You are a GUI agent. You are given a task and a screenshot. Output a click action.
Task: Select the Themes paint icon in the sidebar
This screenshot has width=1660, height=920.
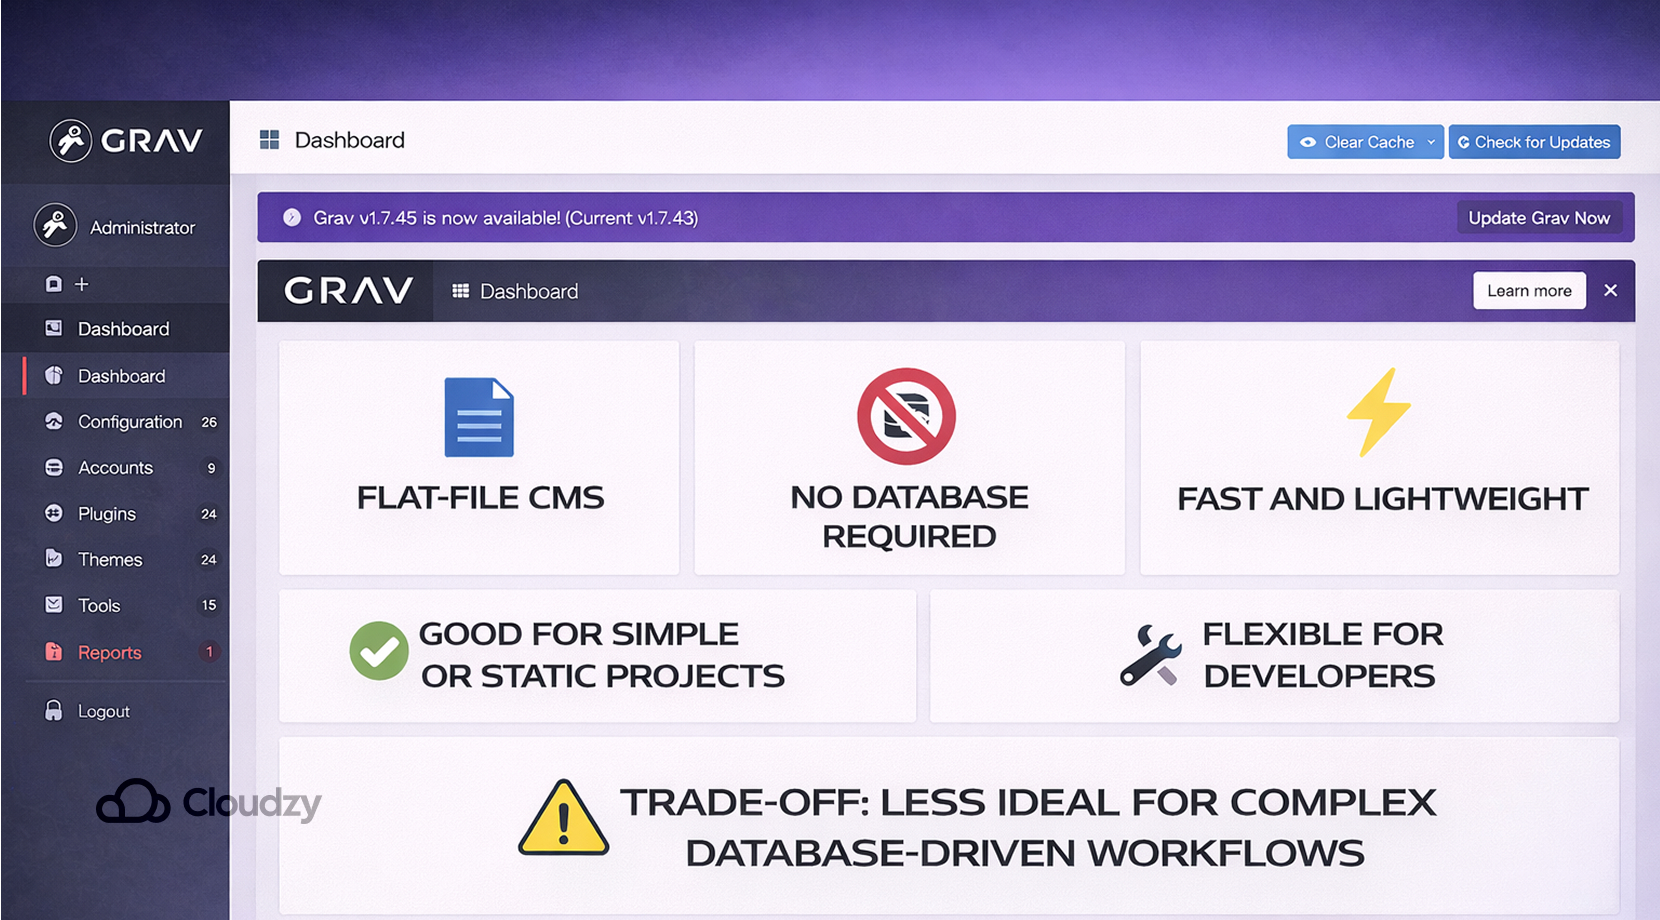point(54,559)
